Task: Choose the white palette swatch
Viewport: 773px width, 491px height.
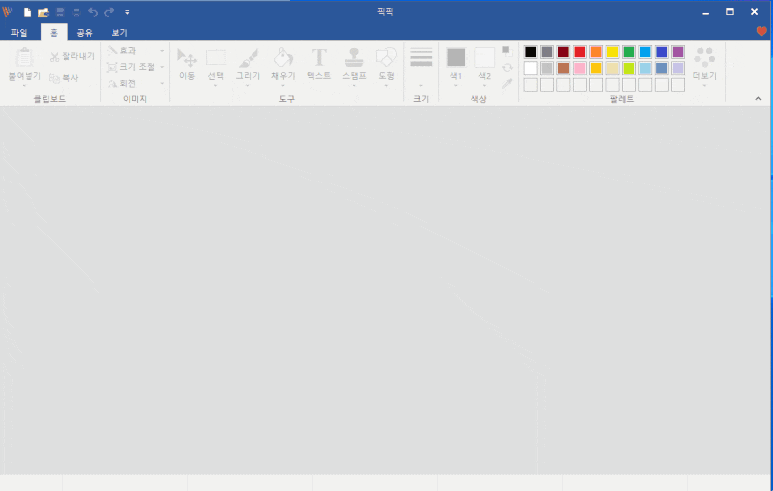Action: 530,68
